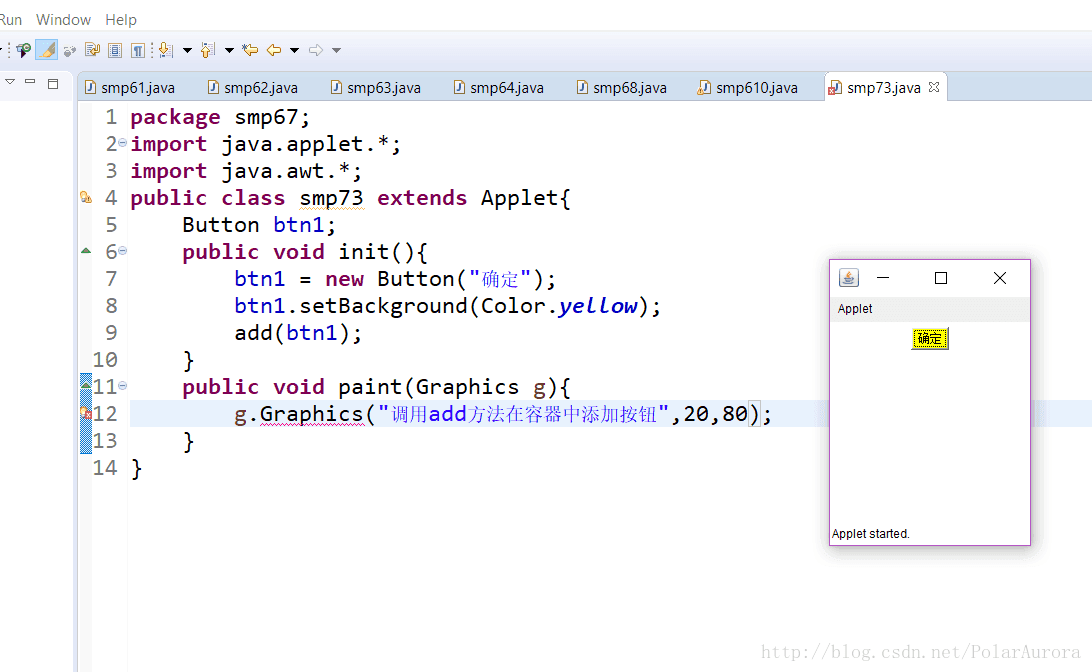Click line number 14 in the gutter

pyautogui.click(x=105, y=468)
